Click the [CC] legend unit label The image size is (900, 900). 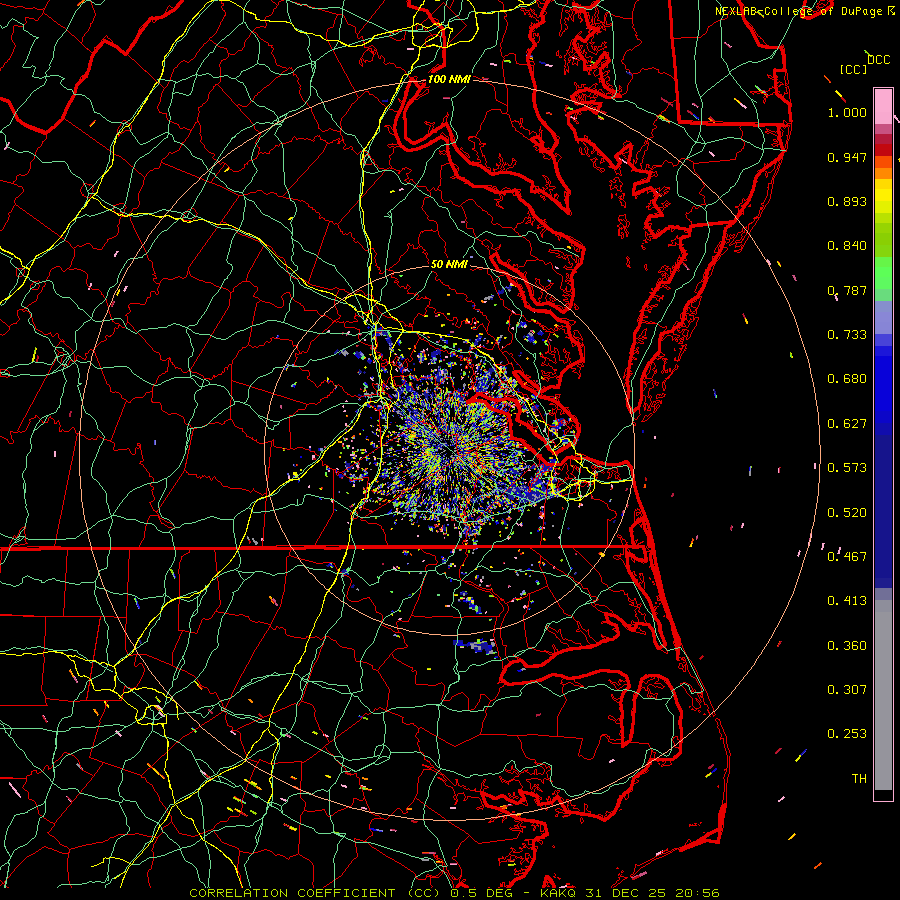click(x=854, y=69)
